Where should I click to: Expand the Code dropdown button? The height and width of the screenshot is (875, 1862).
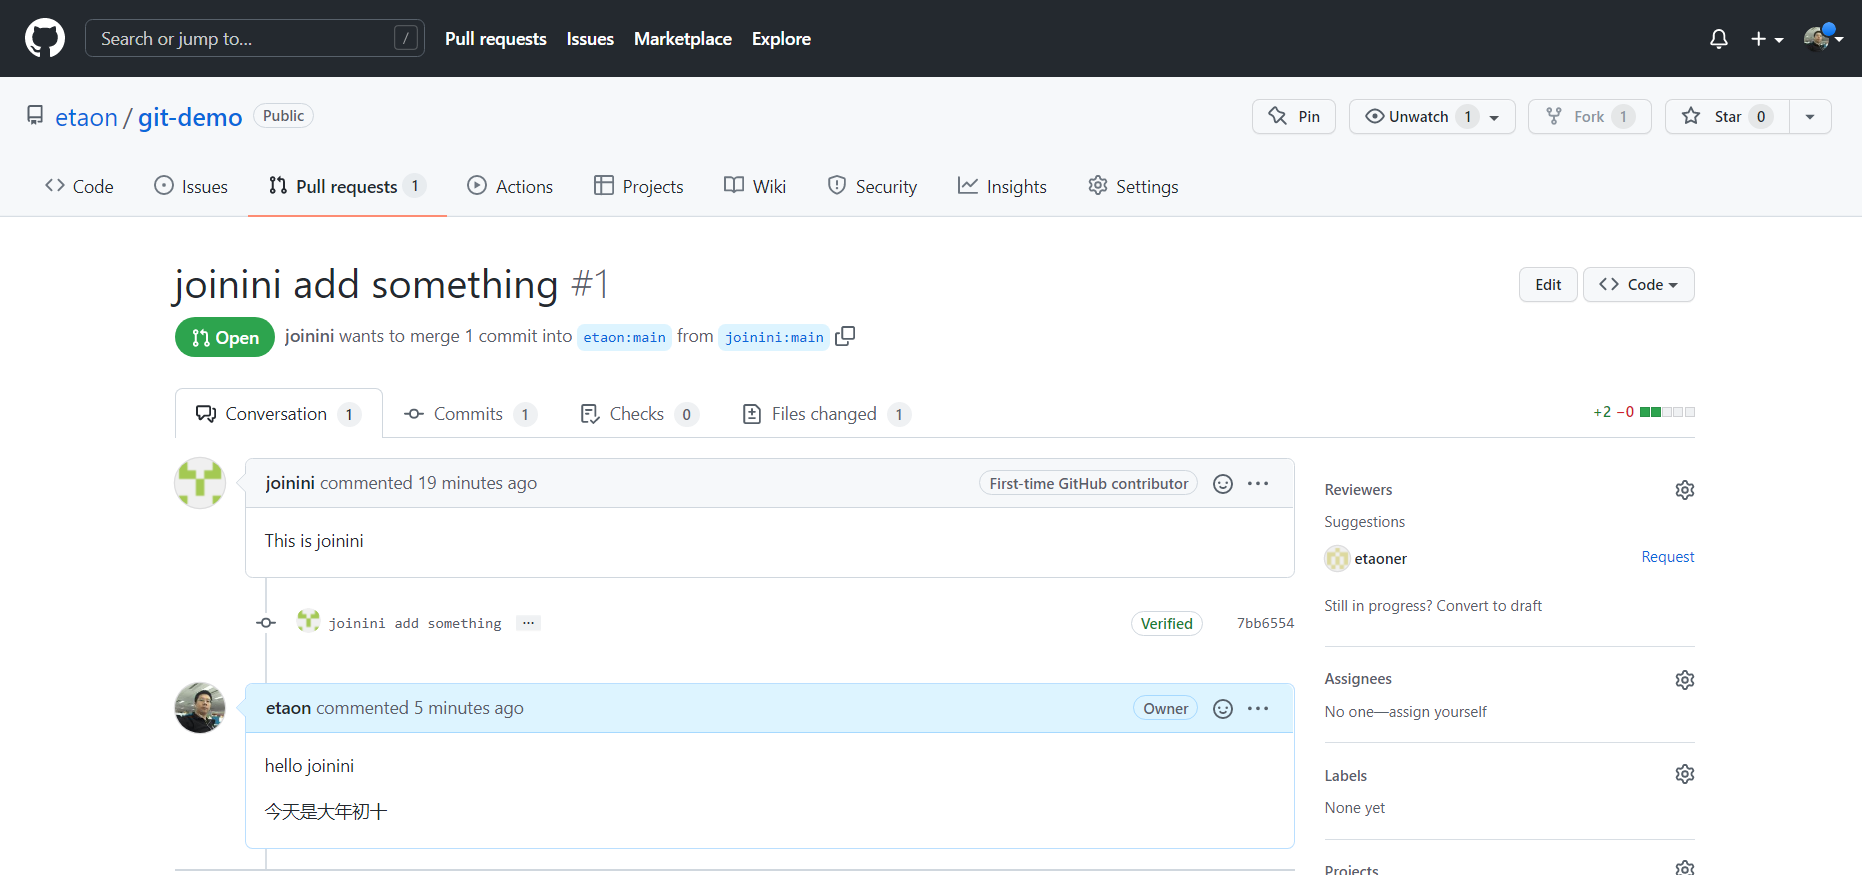coord(1638,285)
